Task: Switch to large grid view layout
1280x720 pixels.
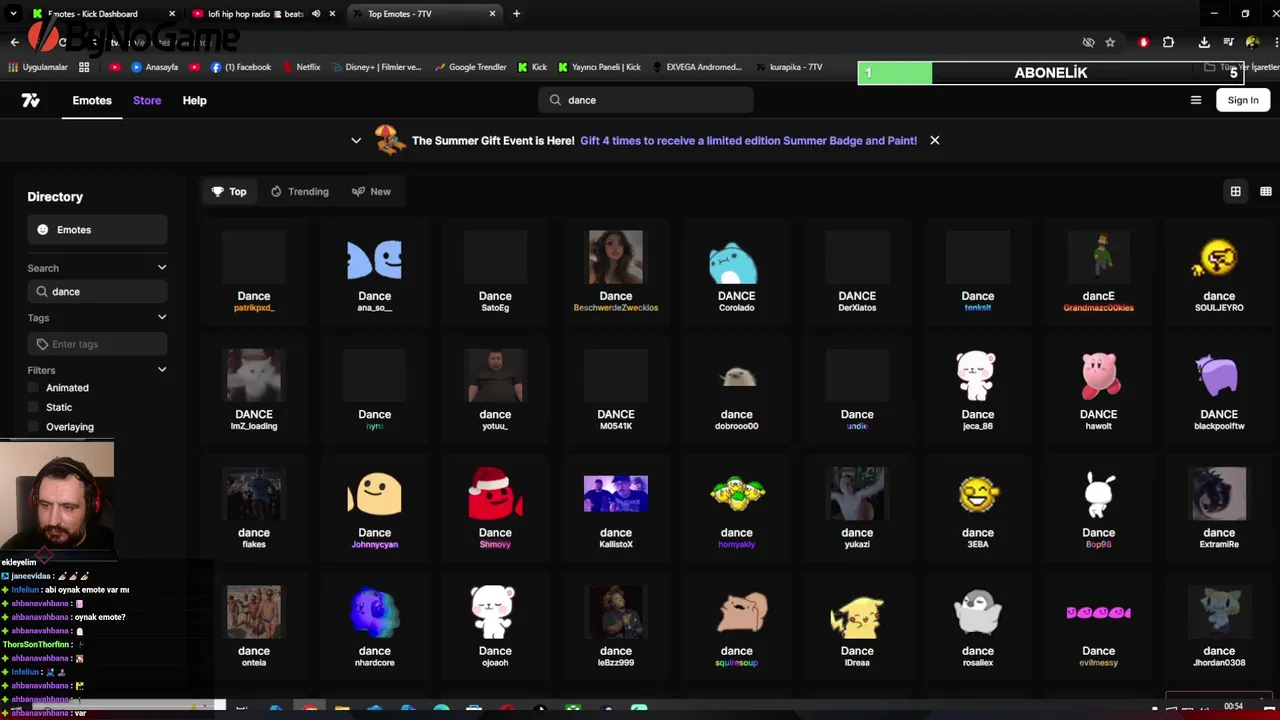Action: [x=1236, y=191]
